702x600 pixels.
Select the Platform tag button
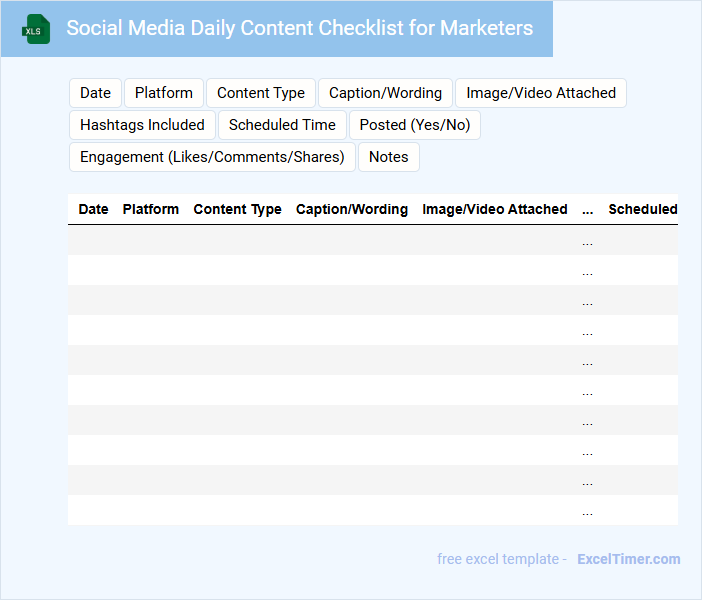(164, 93)
